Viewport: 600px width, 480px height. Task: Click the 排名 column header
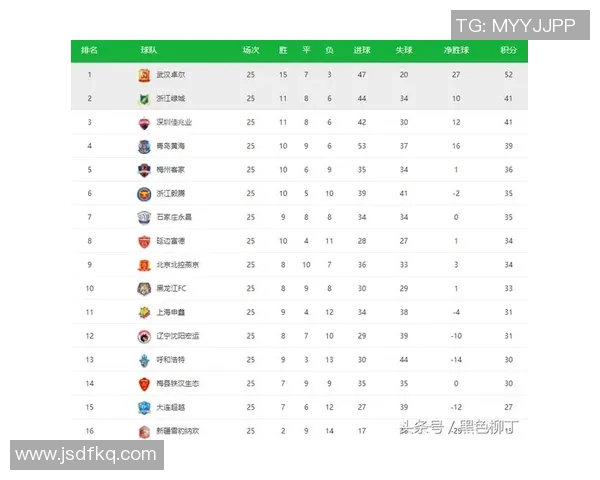point(89,50)
